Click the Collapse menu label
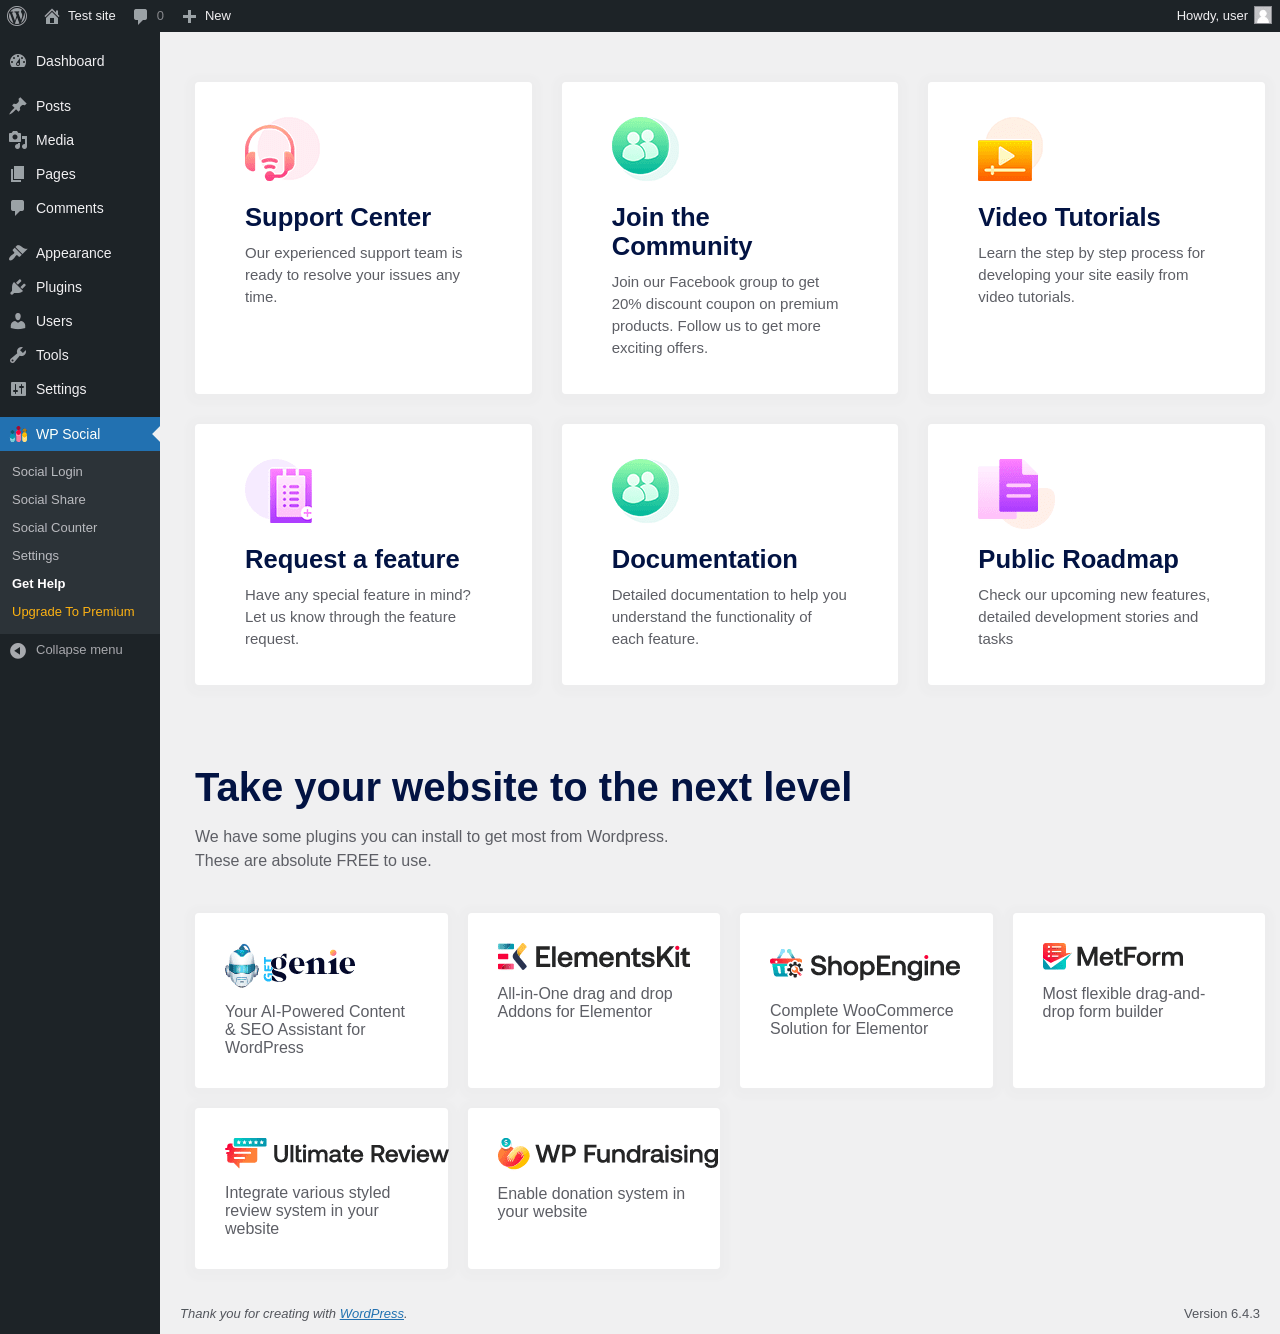The image size is (1280, 1334). tap(79, 650)
